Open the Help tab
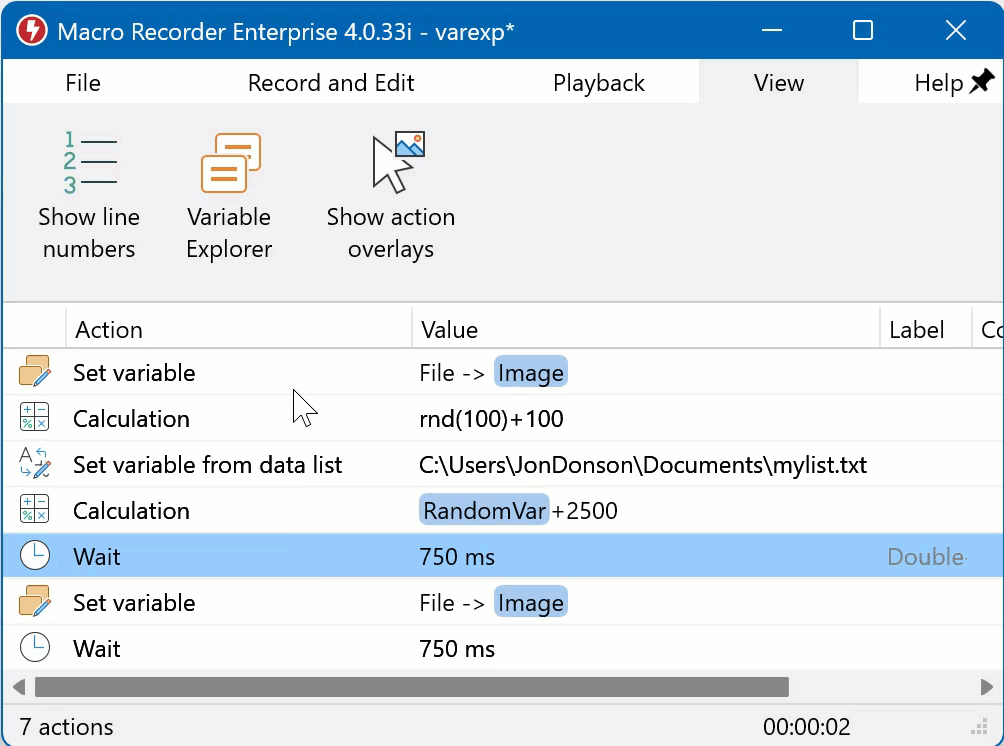Image resolution: width=1004 pixels, height=746 pixels. pyautogui.click(x=938, y=83)
